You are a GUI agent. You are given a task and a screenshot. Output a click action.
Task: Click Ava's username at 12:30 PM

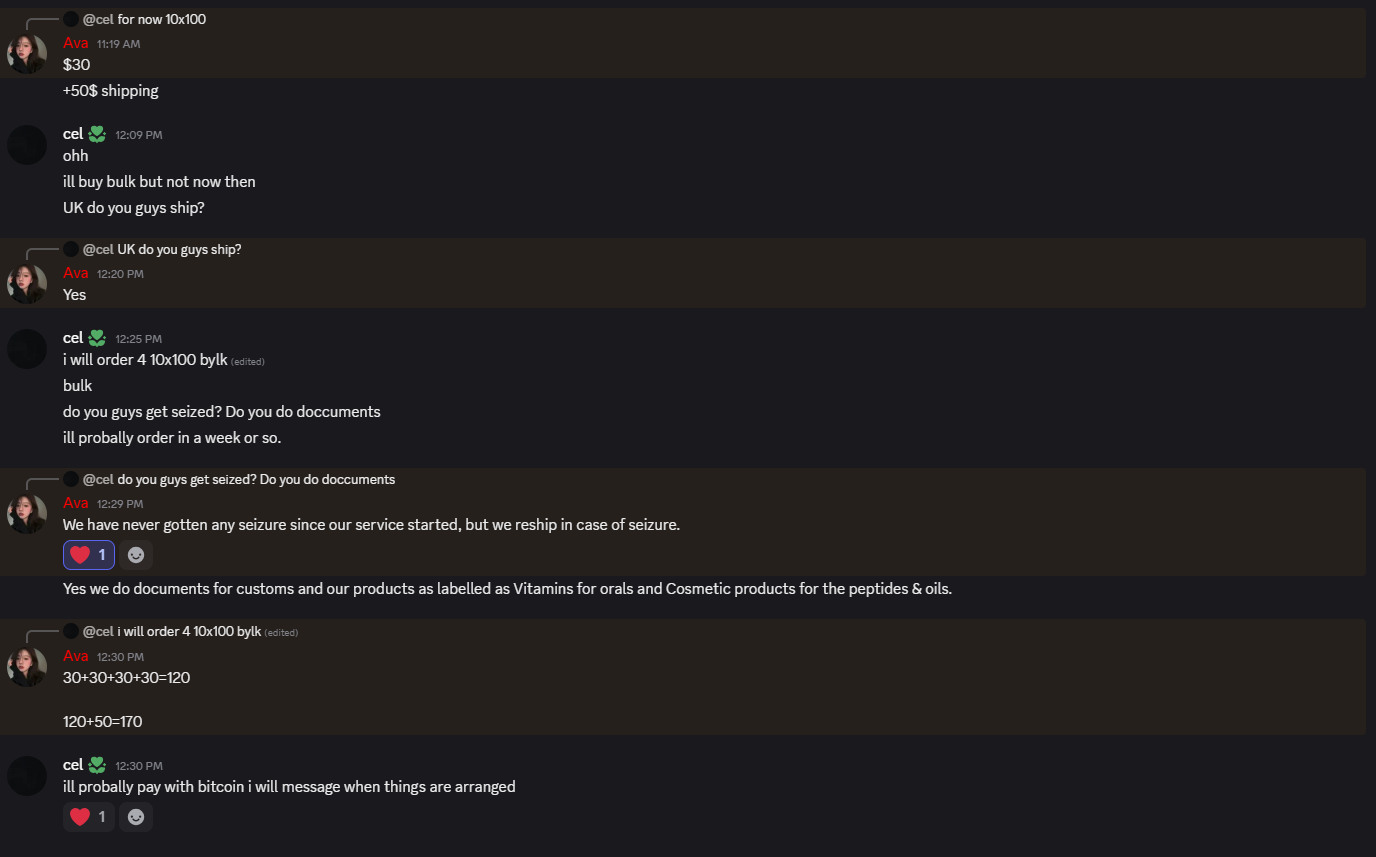click(76, 656)
